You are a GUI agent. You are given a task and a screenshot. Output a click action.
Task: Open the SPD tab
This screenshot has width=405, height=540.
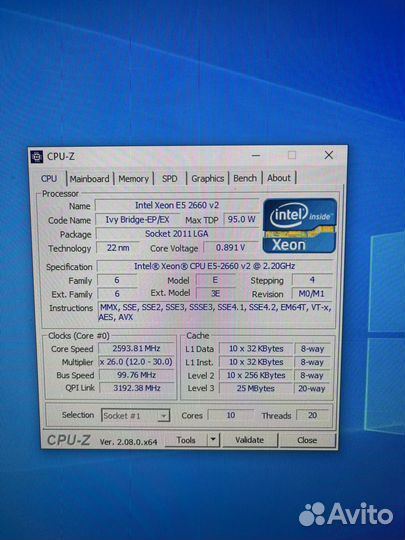click(169, 178)
